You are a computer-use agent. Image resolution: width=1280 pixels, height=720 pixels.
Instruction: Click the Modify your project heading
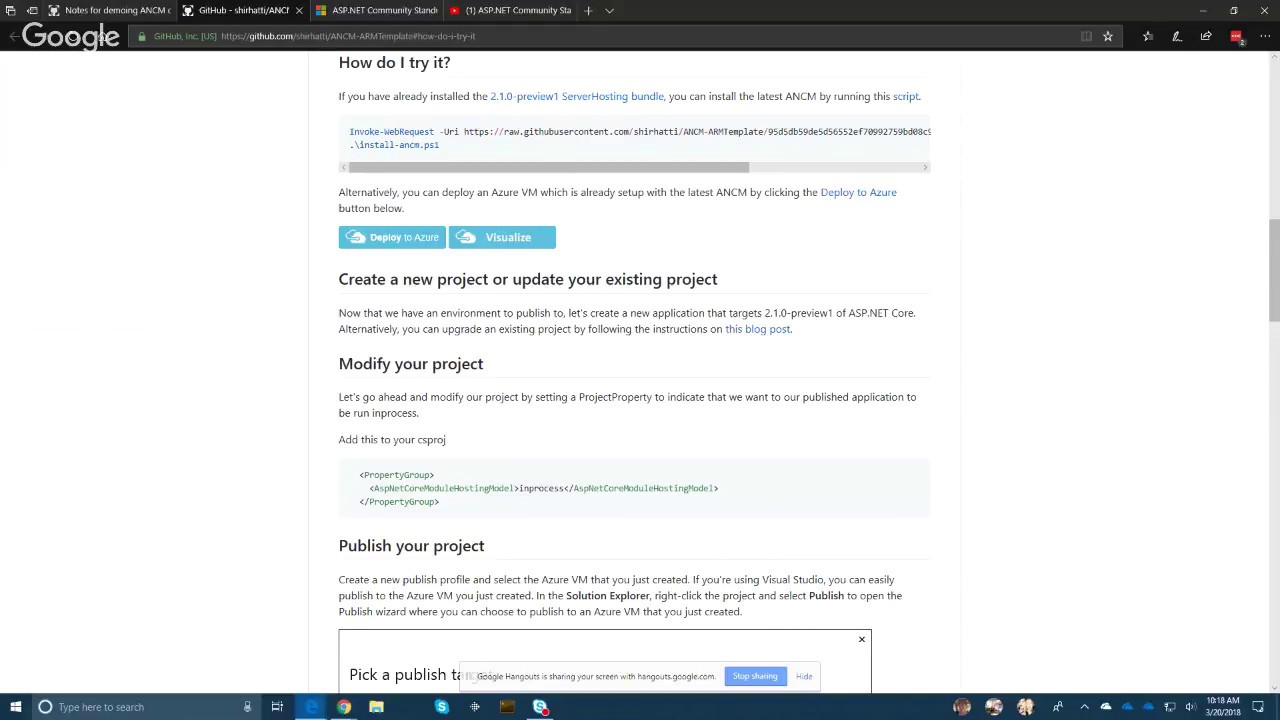click(411, 364)
